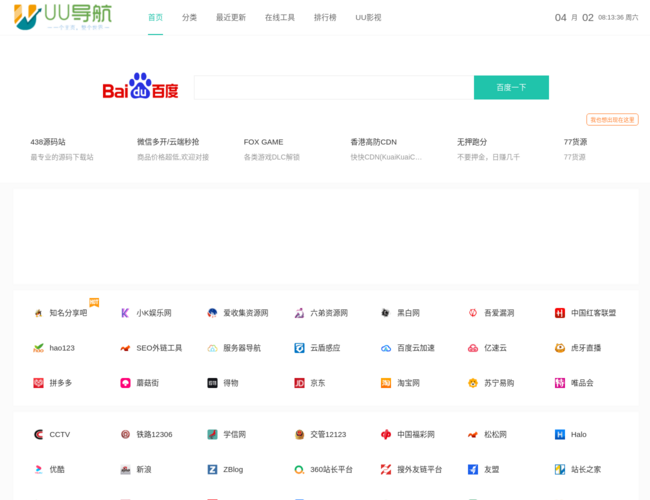Click the 蘑菇街 pink icon

coord(125,383)
